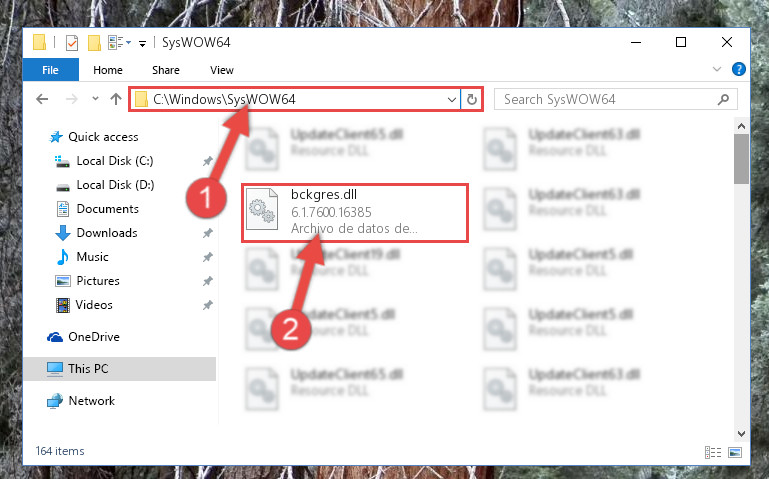Open the Help question mark icon

pyautogui.click(x=739, y=69)
